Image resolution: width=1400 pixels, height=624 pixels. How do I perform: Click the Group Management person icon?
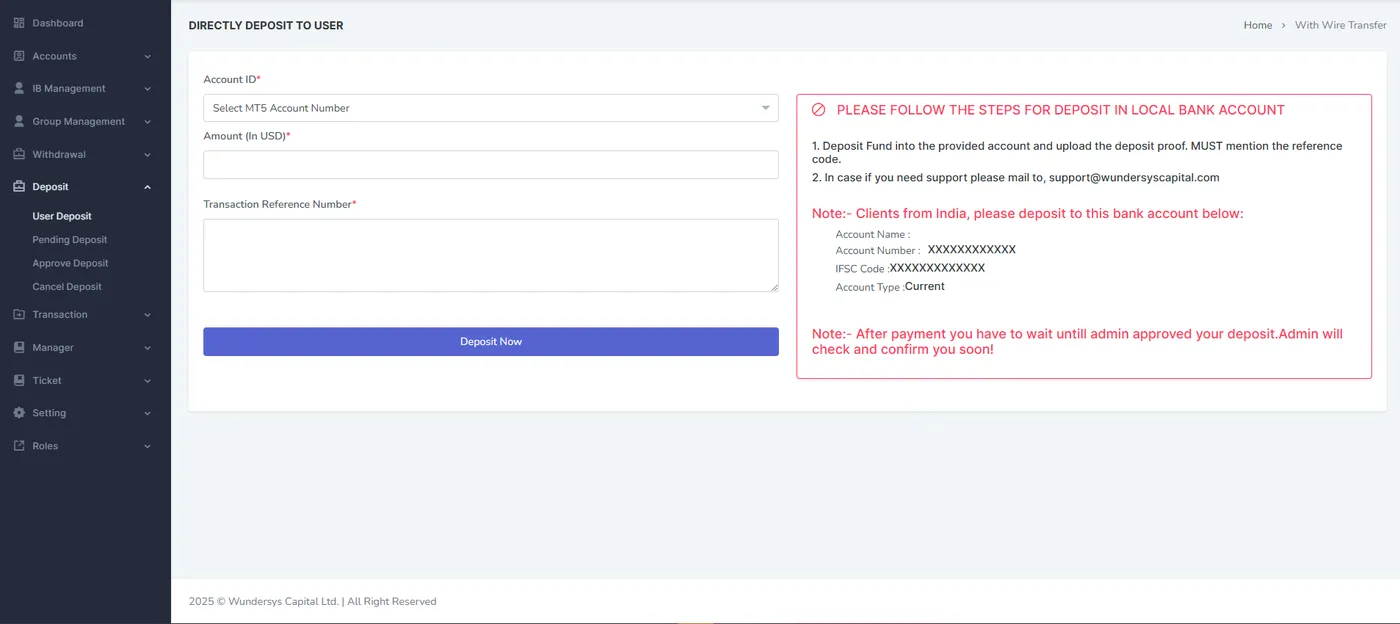19,122
